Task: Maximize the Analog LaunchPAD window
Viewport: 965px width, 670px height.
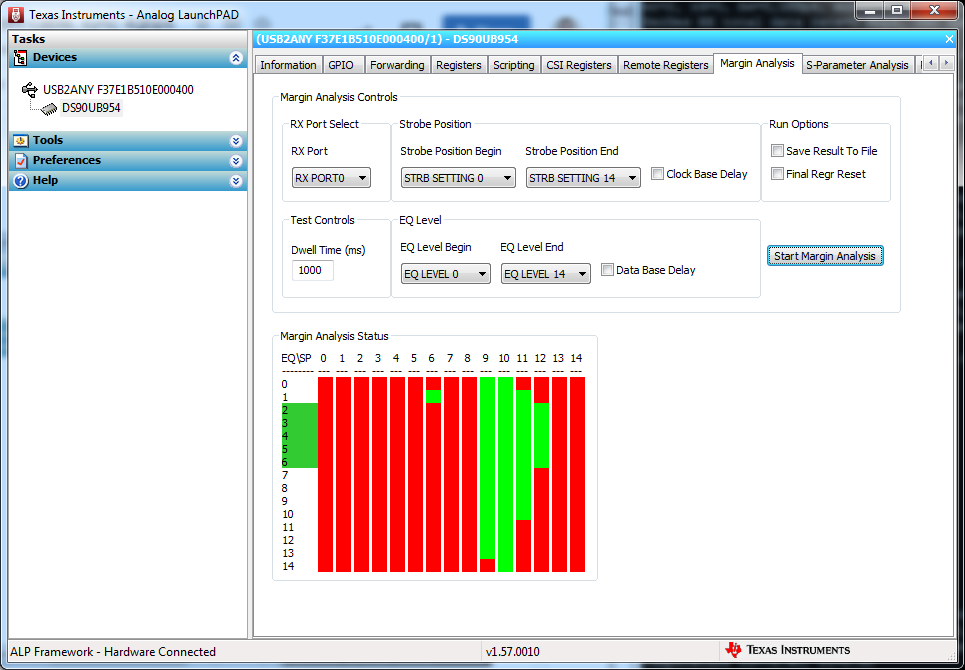Action: (897, 9)
